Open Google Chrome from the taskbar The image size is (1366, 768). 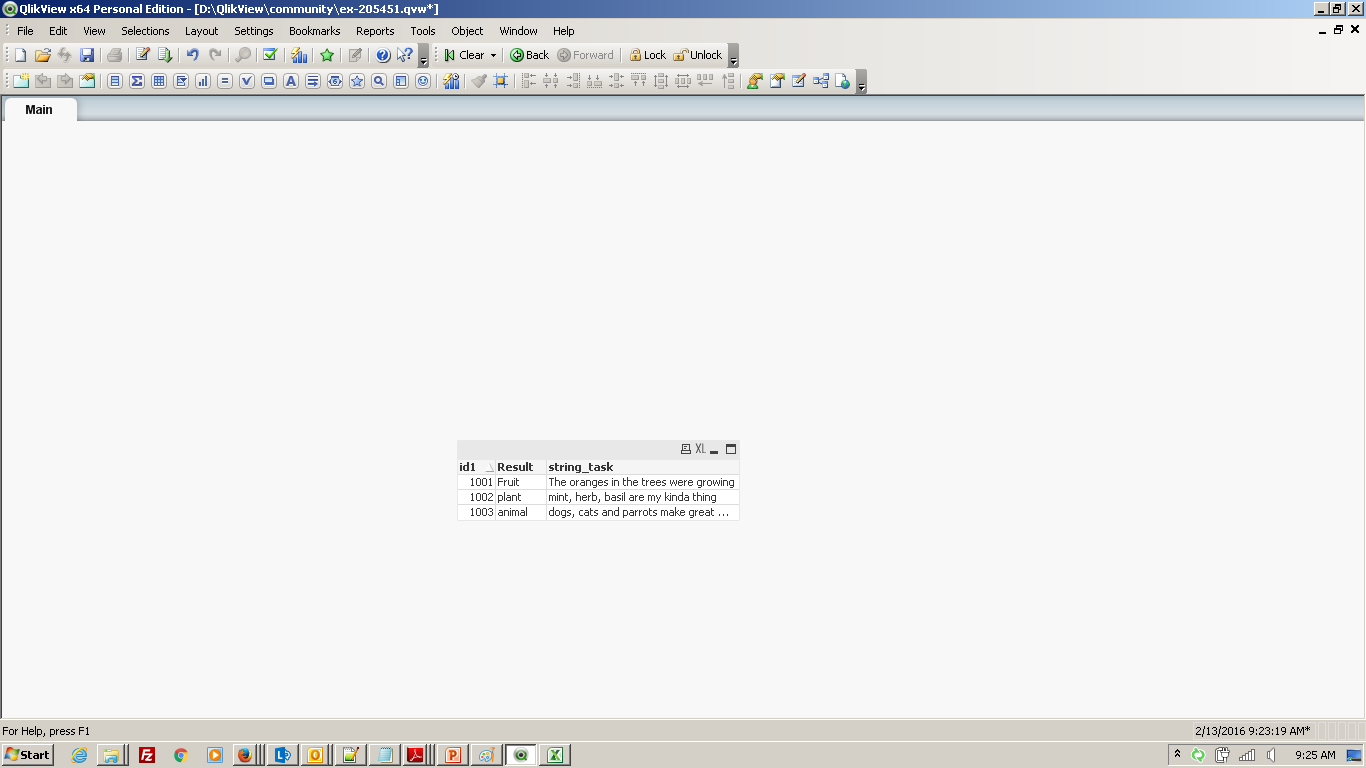click(x=181, y=755)
